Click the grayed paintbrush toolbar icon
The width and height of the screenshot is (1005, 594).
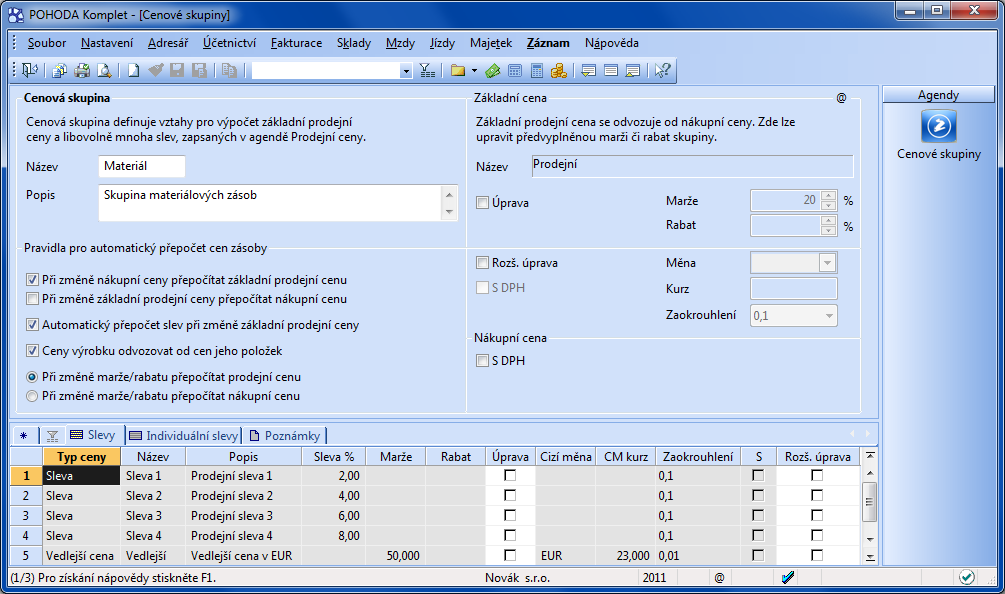coord(155,70)
